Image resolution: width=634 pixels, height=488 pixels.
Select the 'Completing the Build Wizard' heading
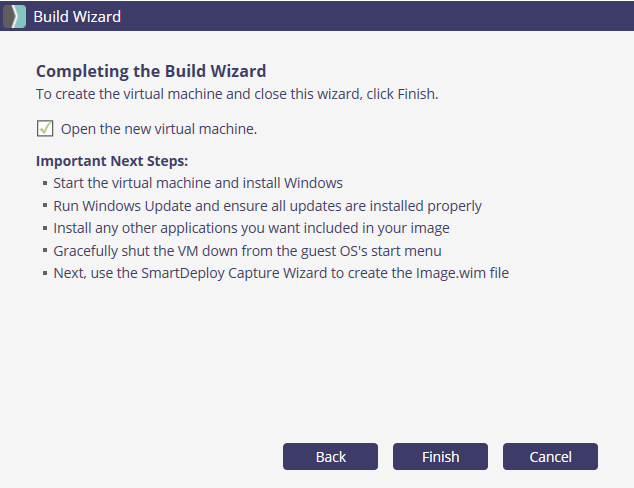click(151, 72)
